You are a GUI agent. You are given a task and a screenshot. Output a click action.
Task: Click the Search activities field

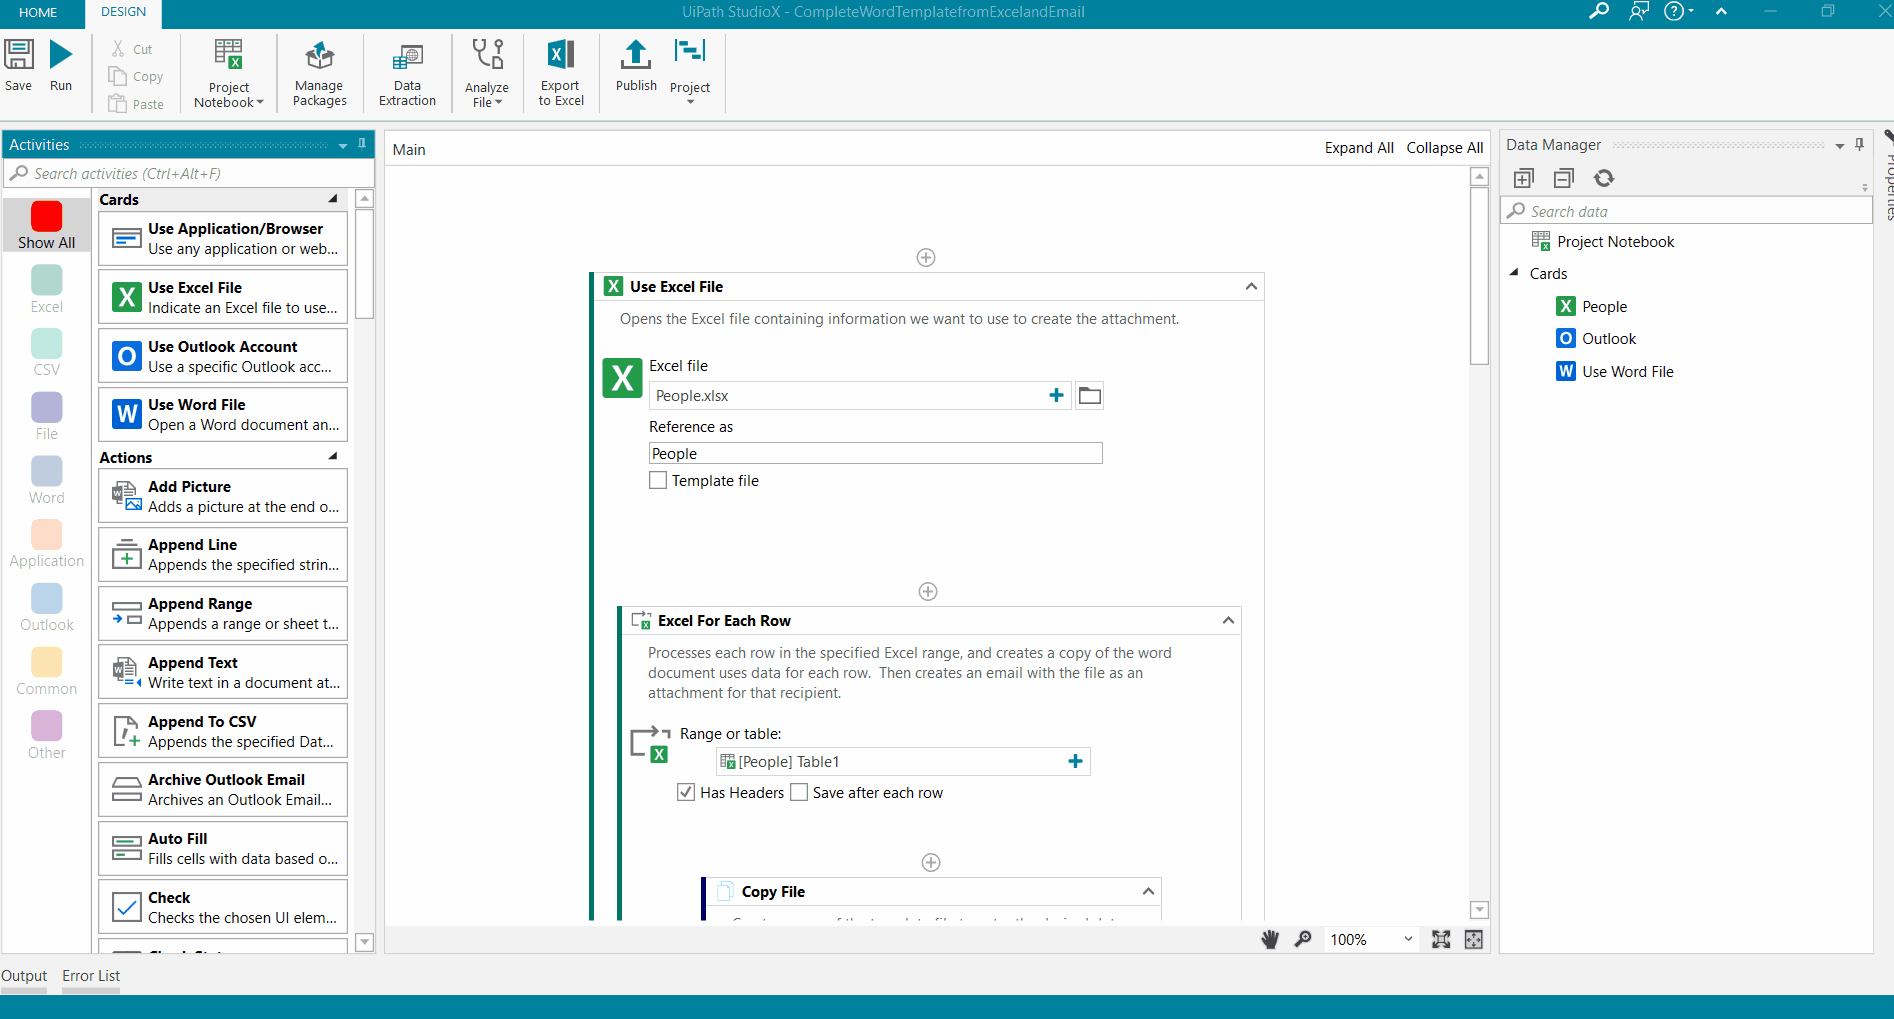click(x=188, y=173)
